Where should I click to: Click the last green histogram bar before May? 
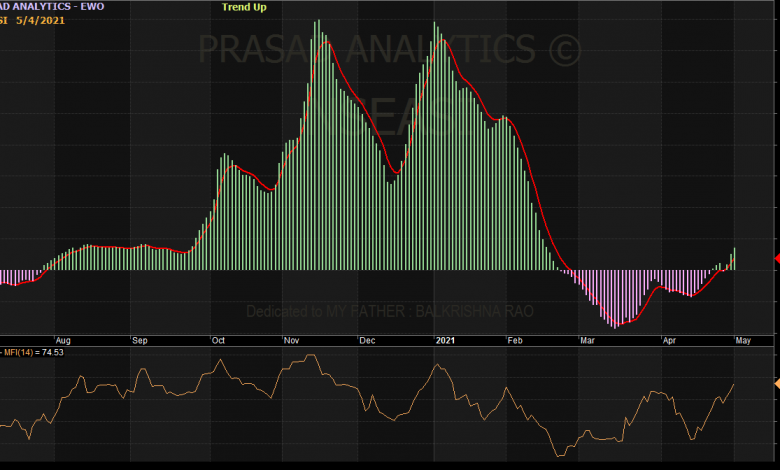[734, 259]
